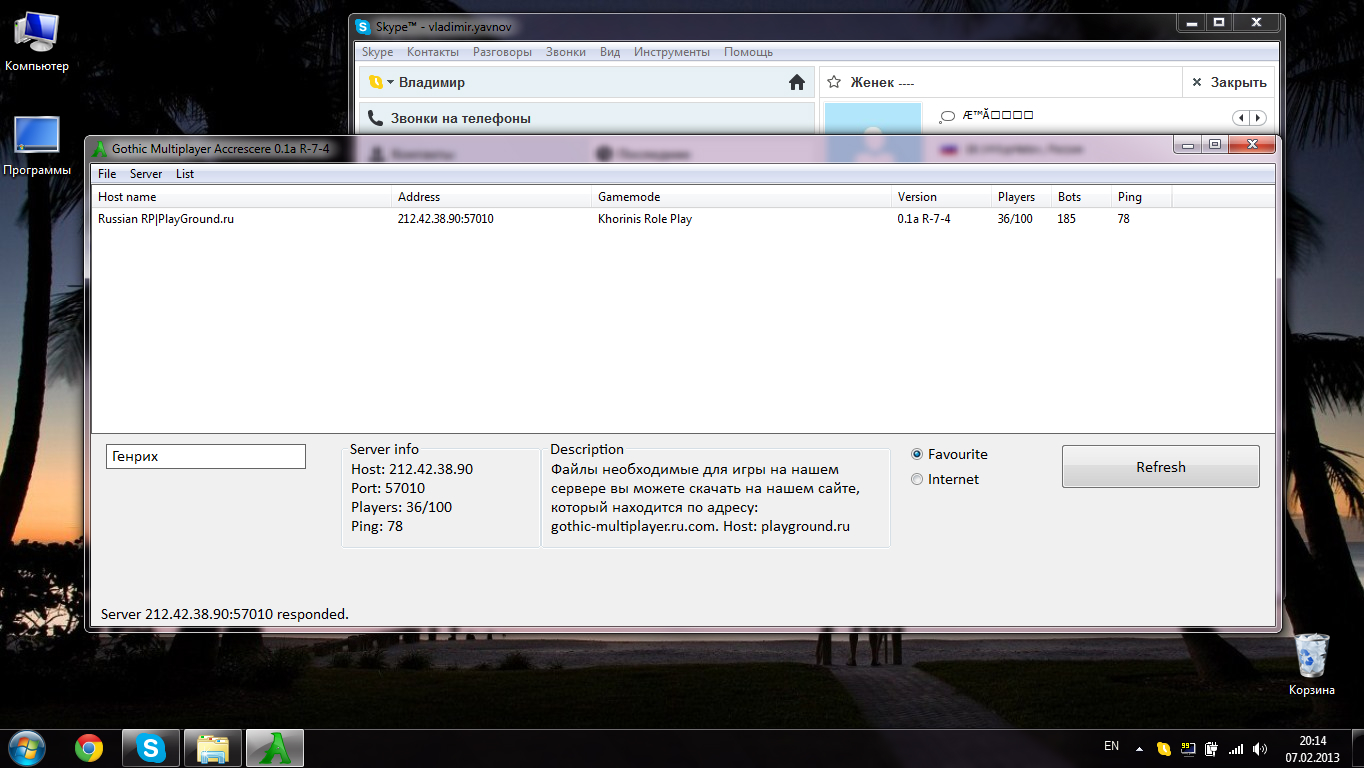Click the Звонки на телефоны phone icon

coord(376,118)
